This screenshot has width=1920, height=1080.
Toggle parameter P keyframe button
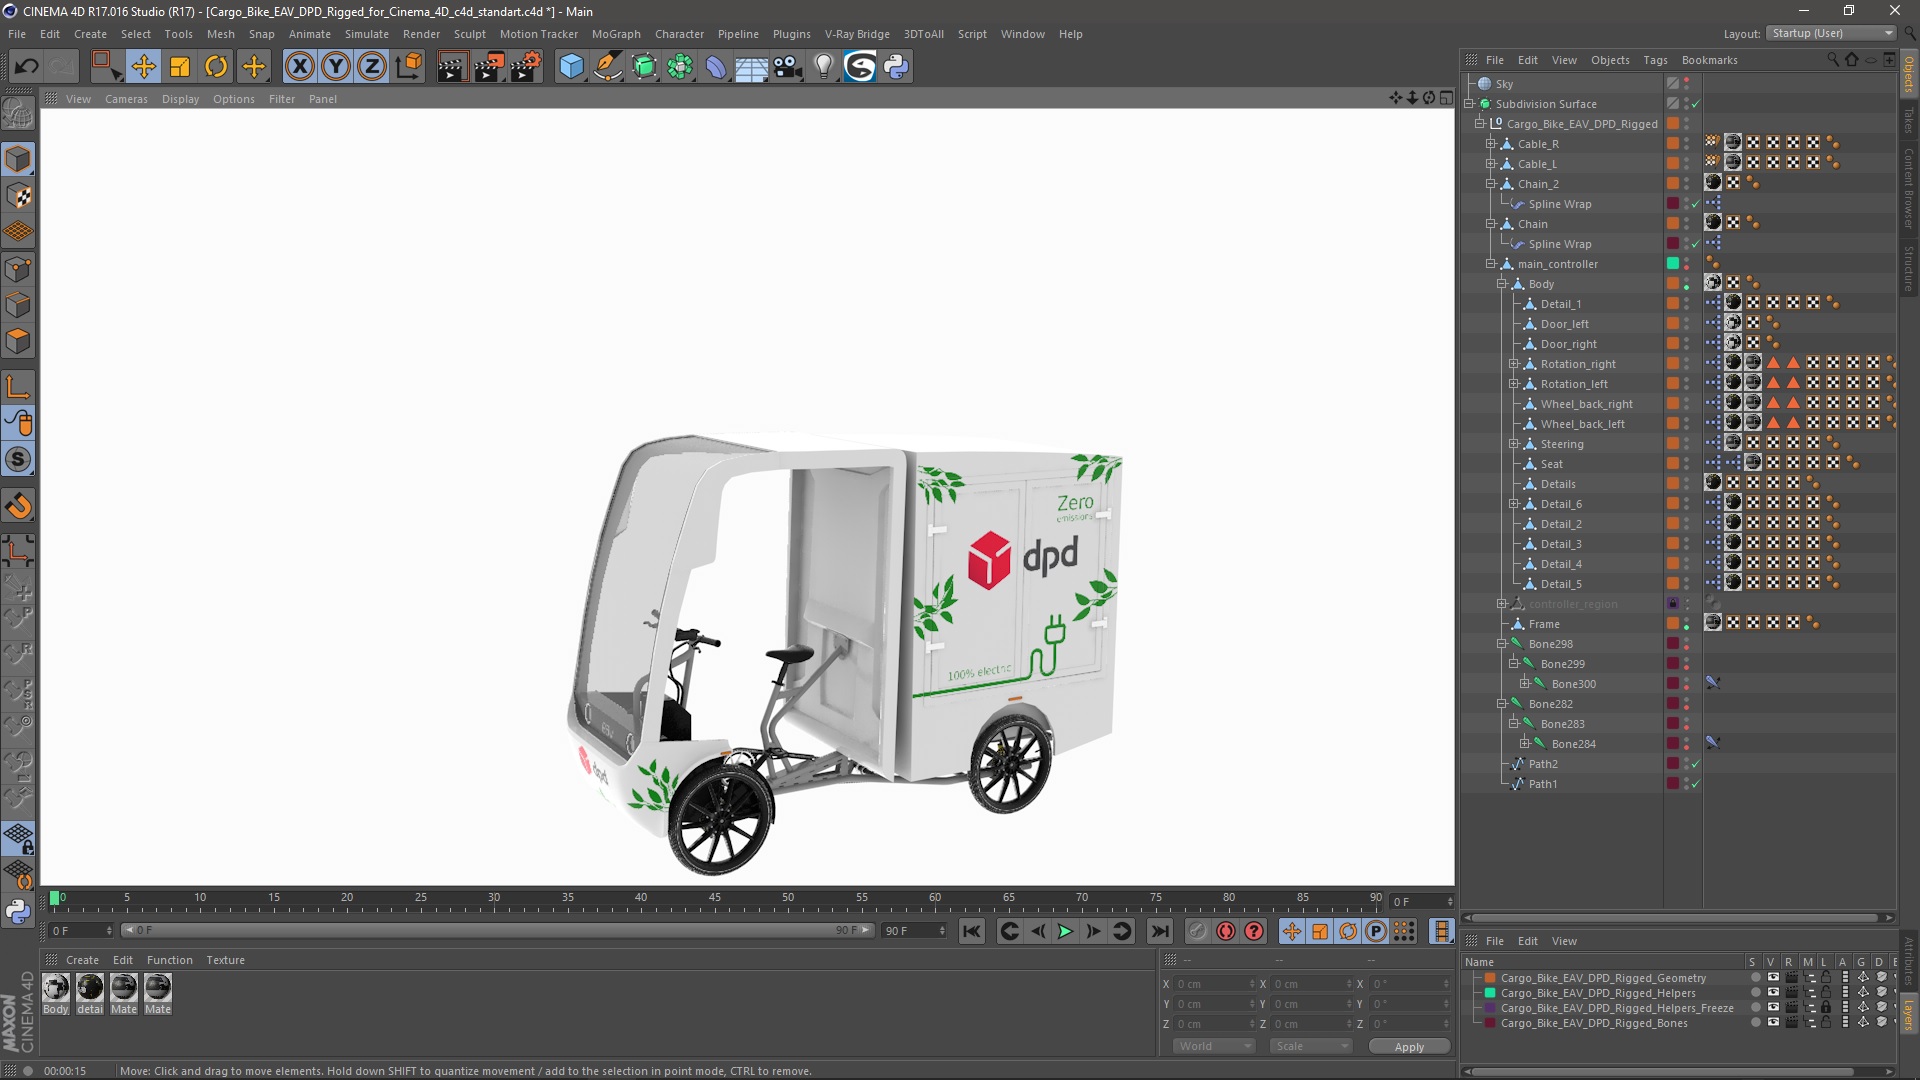(1376, 931)
